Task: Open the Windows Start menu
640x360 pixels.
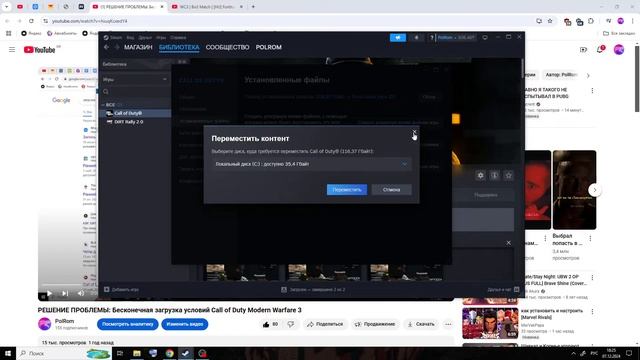Action: (x=8, y=353)
